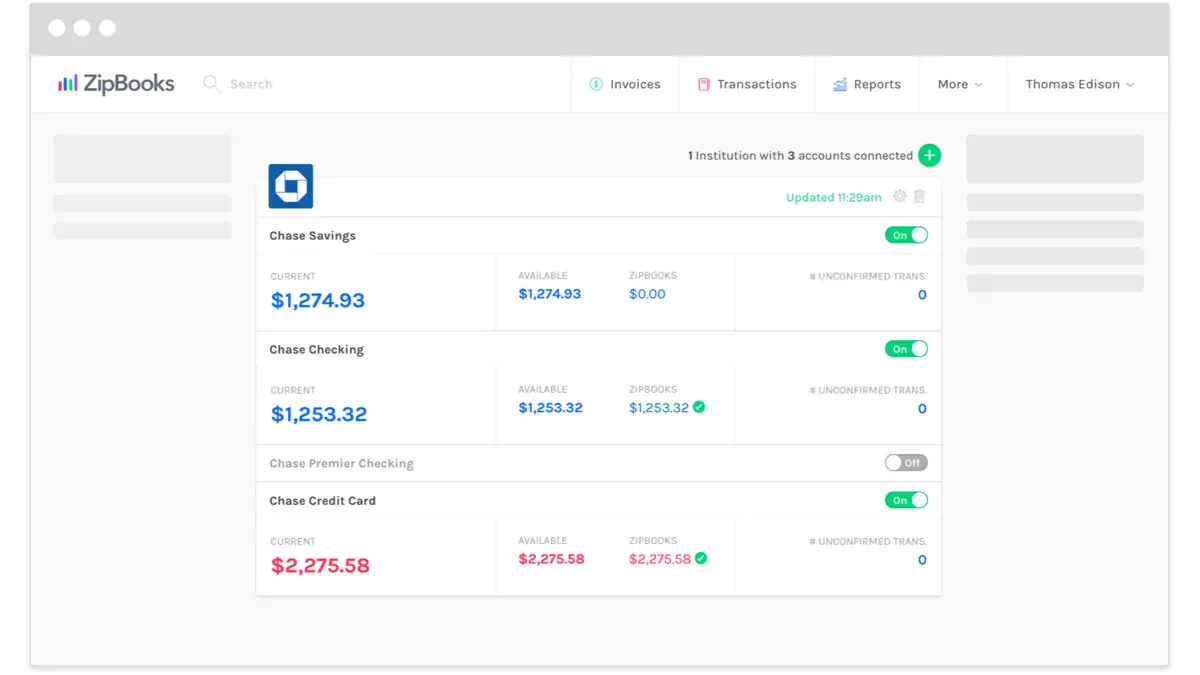This screenshot has height=675, width=1200.
Task: Click the Chase bank logo
Action: [291, 186]
